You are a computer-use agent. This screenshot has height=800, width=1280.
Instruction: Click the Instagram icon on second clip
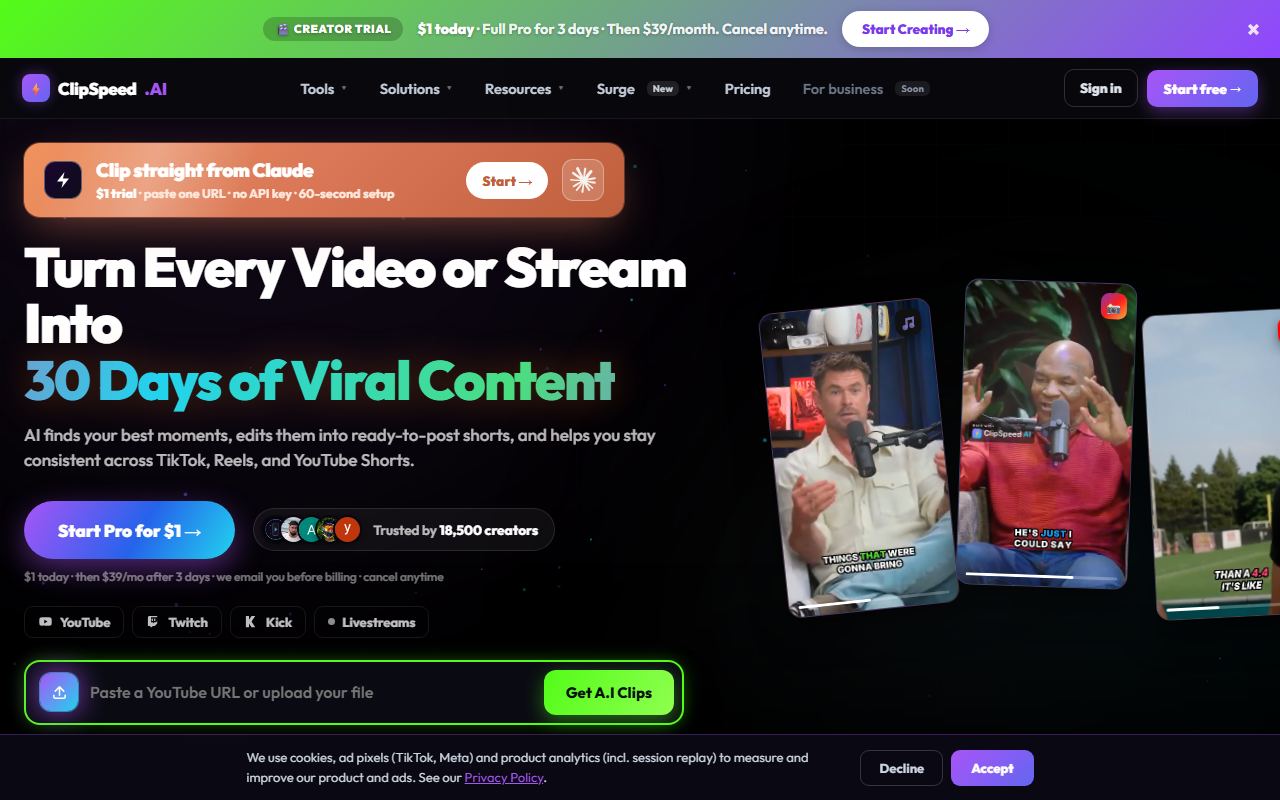pyautogui.click(x=1114, y=307)
